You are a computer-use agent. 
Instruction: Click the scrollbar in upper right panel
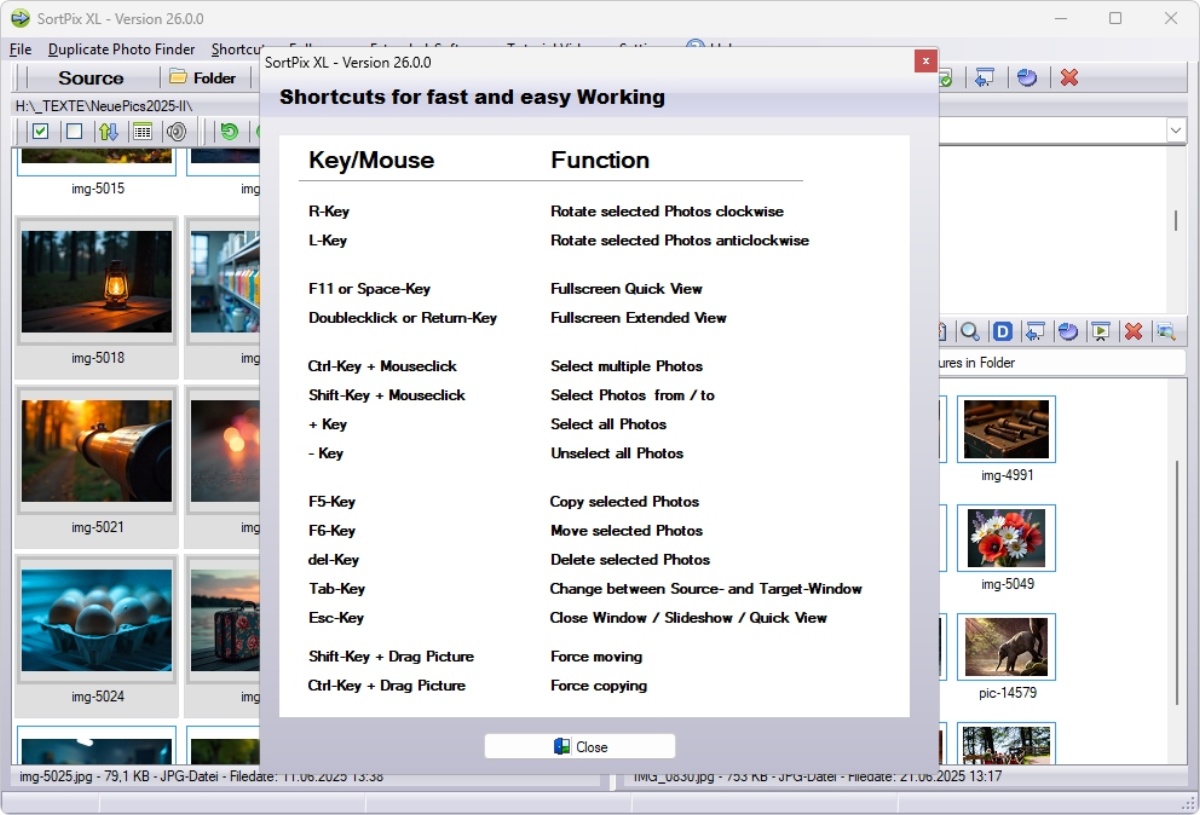(1175, 220)
